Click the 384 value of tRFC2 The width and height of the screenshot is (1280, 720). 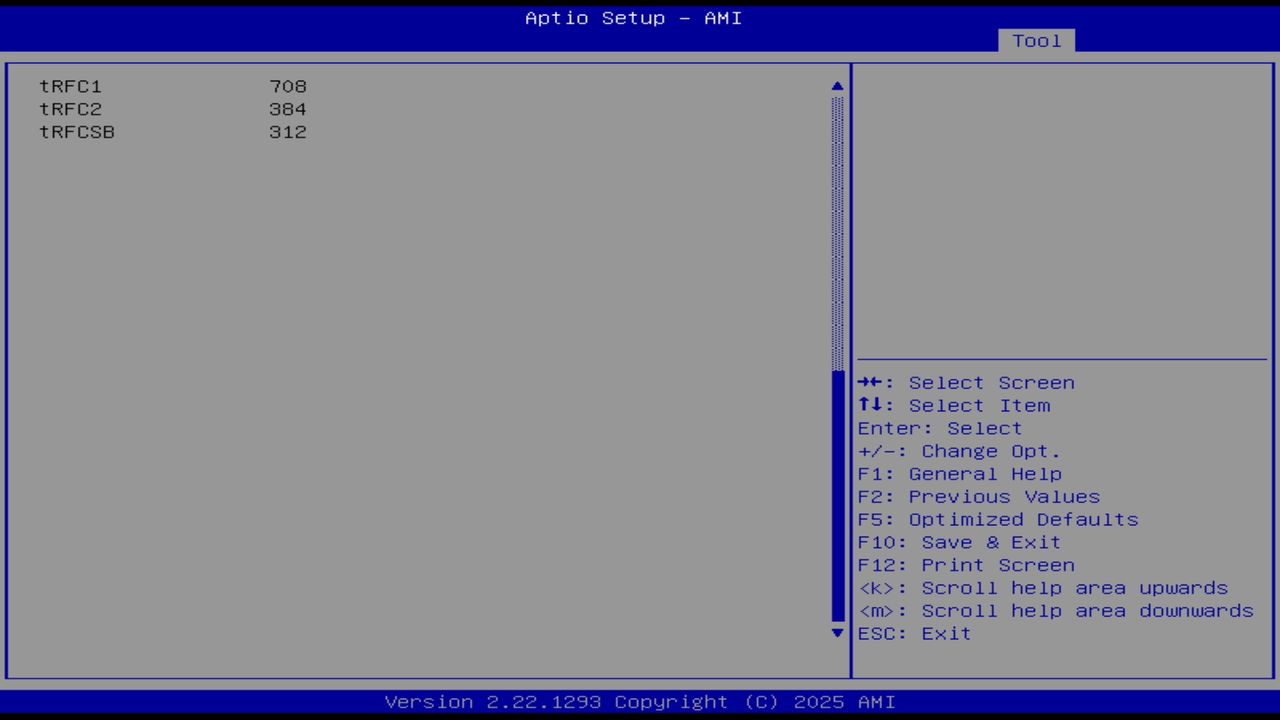coord(288,109)
